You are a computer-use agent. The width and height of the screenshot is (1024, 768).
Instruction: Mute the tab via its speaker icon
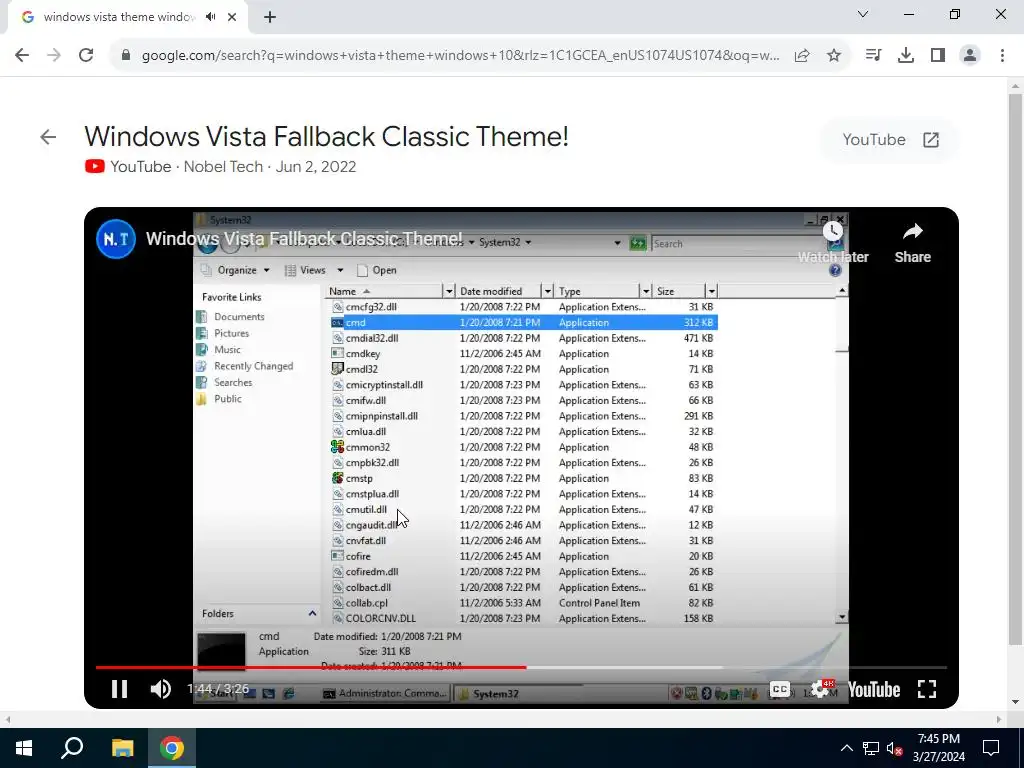(x=210, y=17)
